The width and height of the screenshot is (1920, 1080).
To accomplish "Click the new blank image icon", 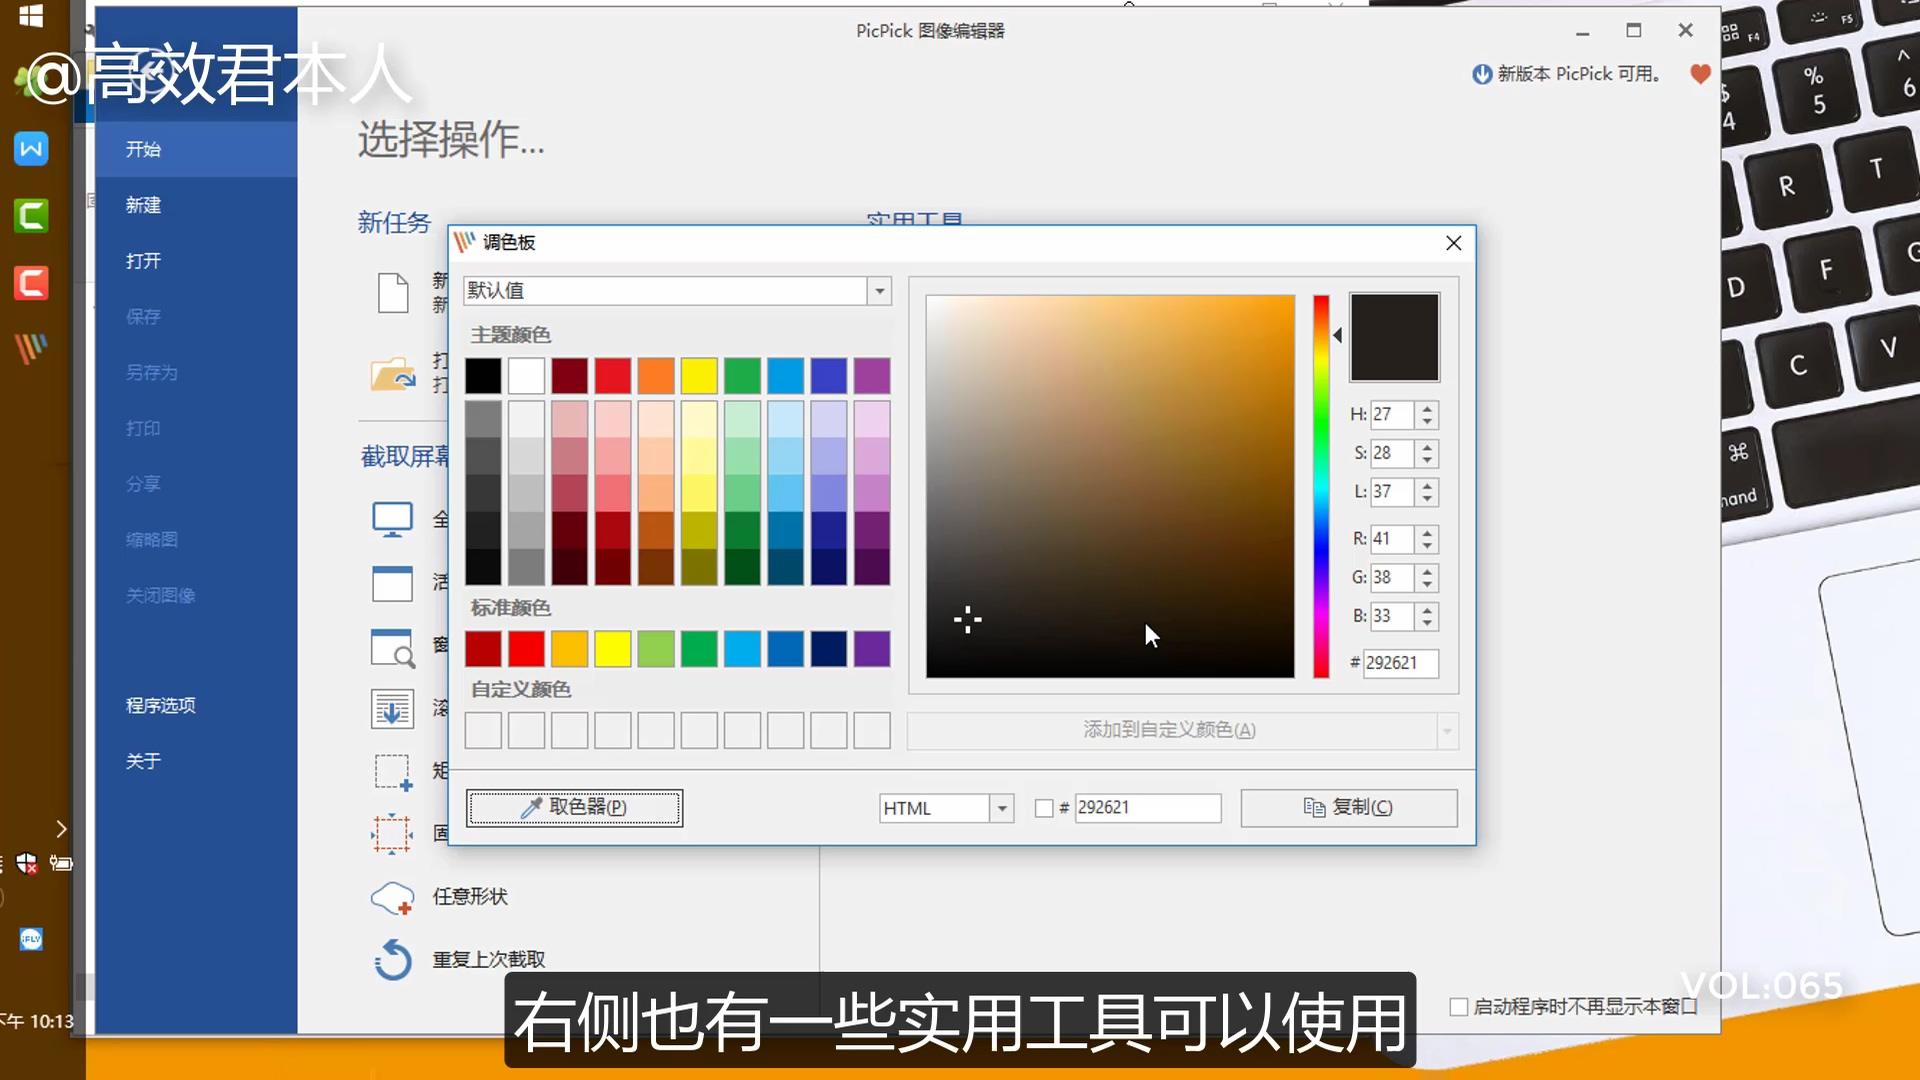I will coord(393,292).
